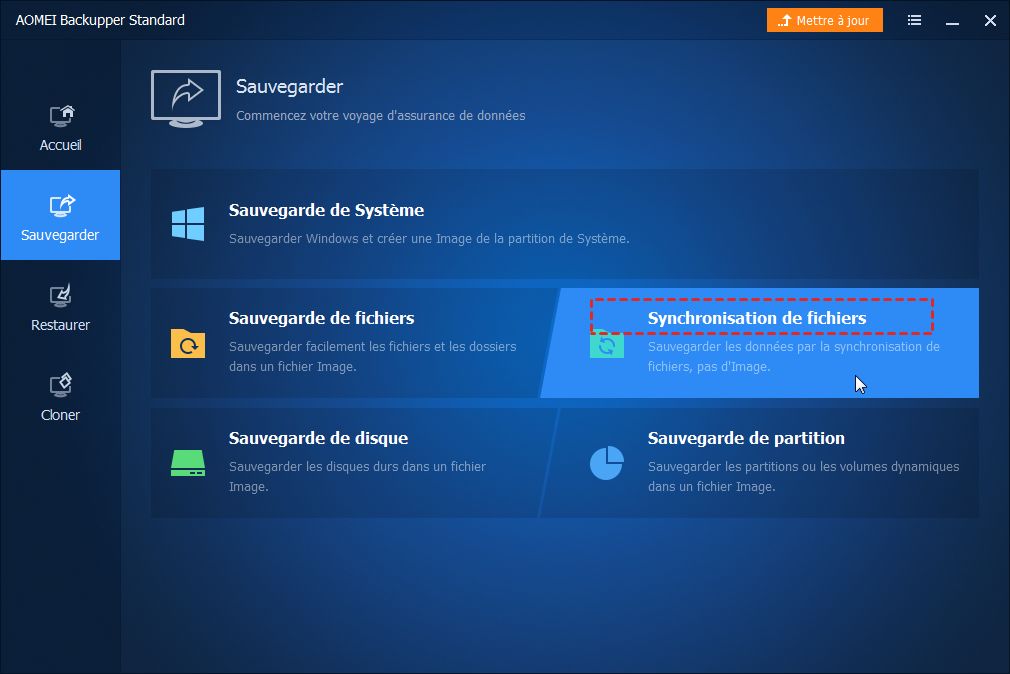Switch to the Cloner tab label
The image size is (1010, 674).
pyautogui.click(x=61, y=415)
